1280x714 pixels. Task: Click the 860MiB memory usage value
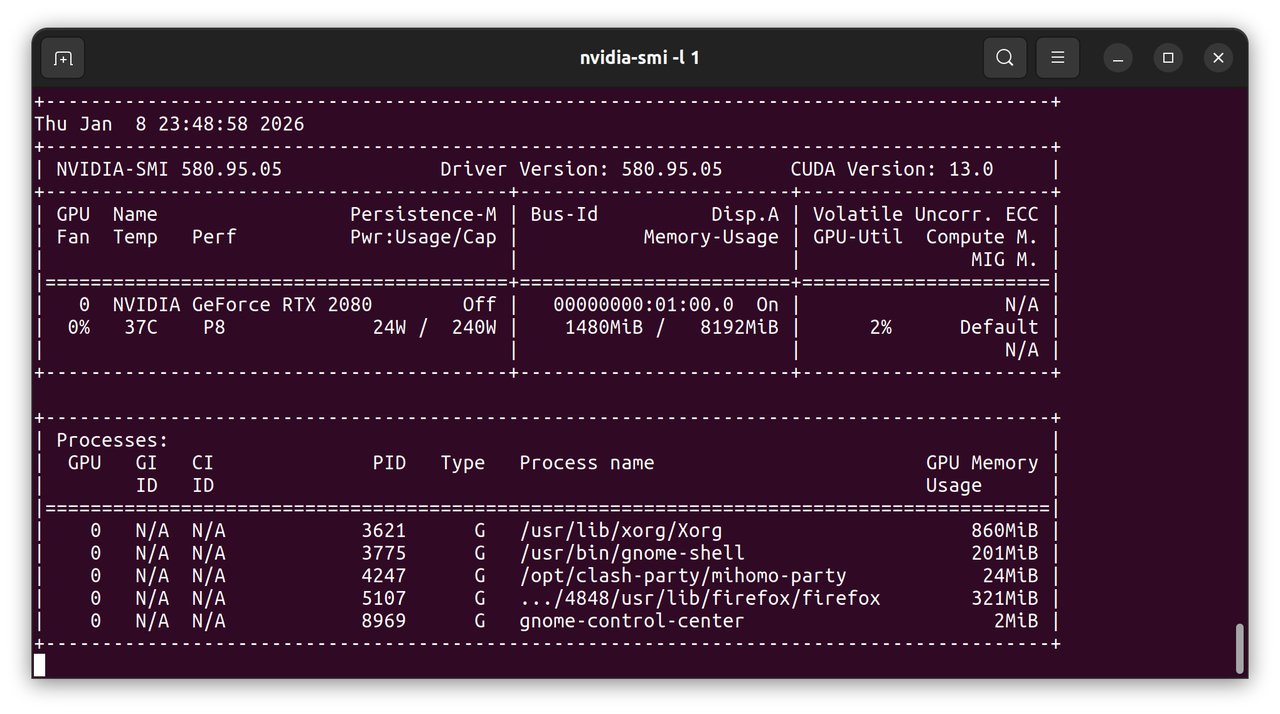tap(1005, 531)
